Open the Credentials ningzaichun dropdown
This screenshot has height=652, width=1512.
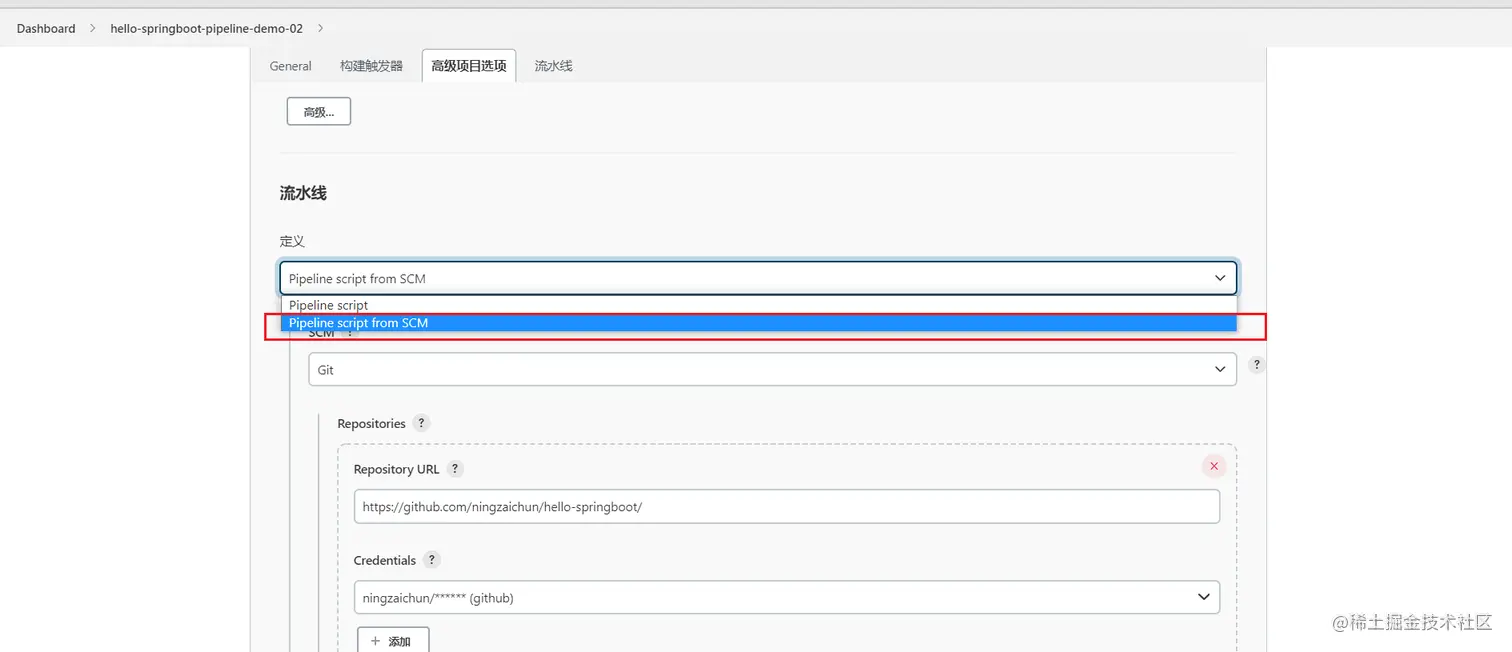786,598
